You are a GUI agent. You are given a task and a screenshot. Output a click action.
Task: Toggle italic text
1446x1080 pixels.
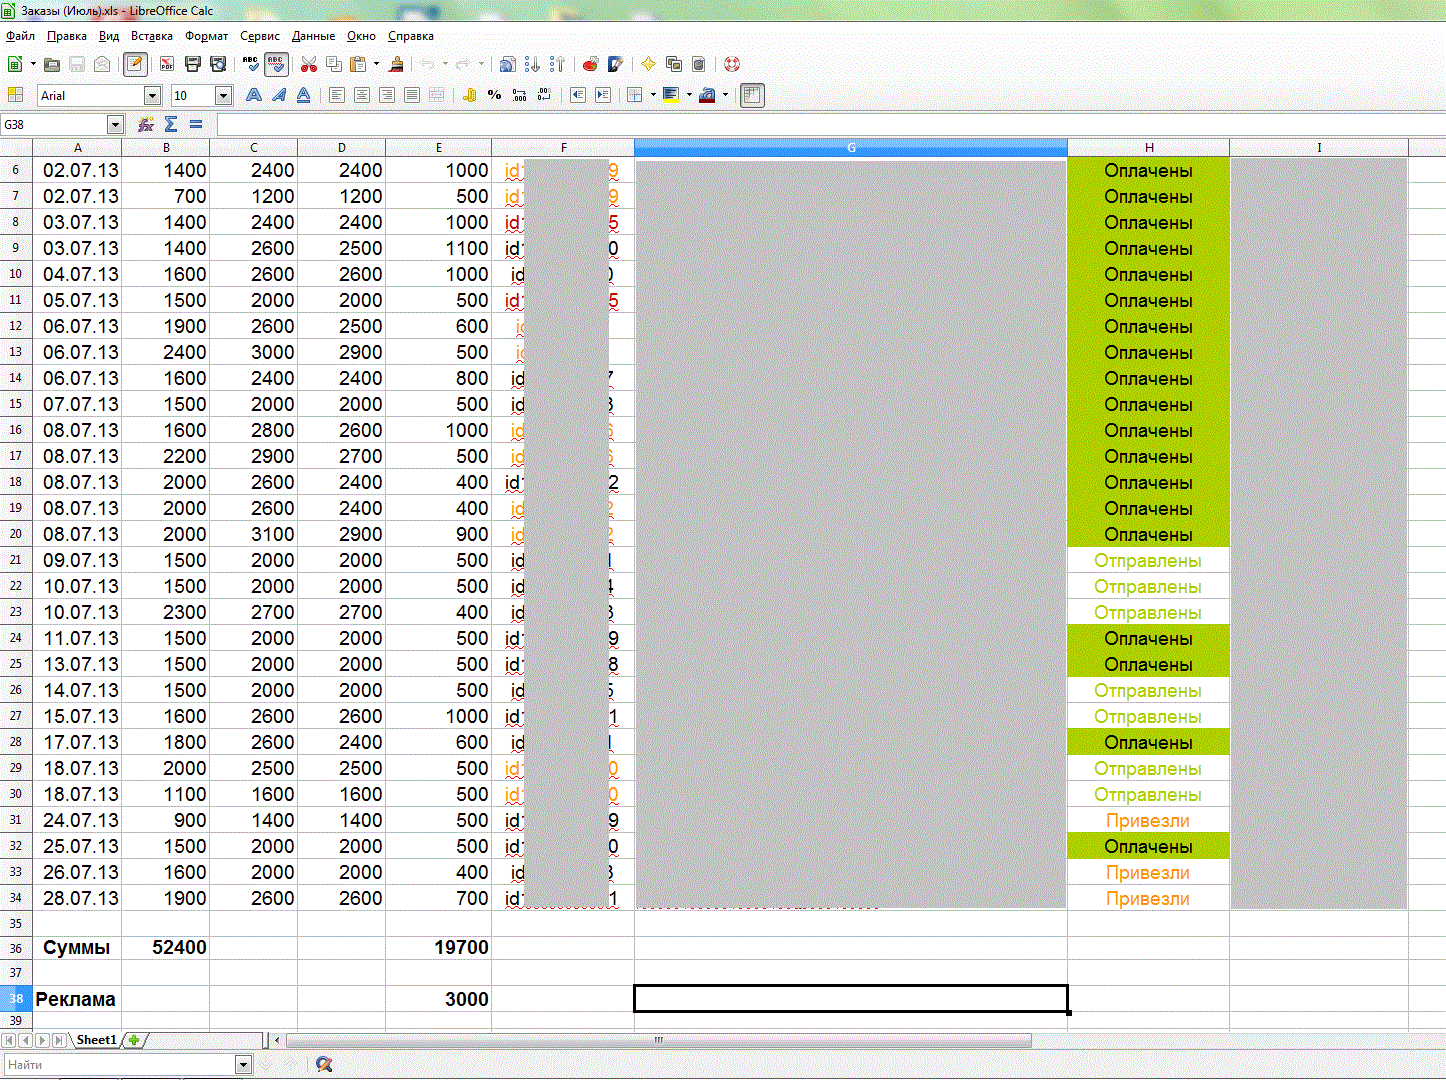(279, 95)
